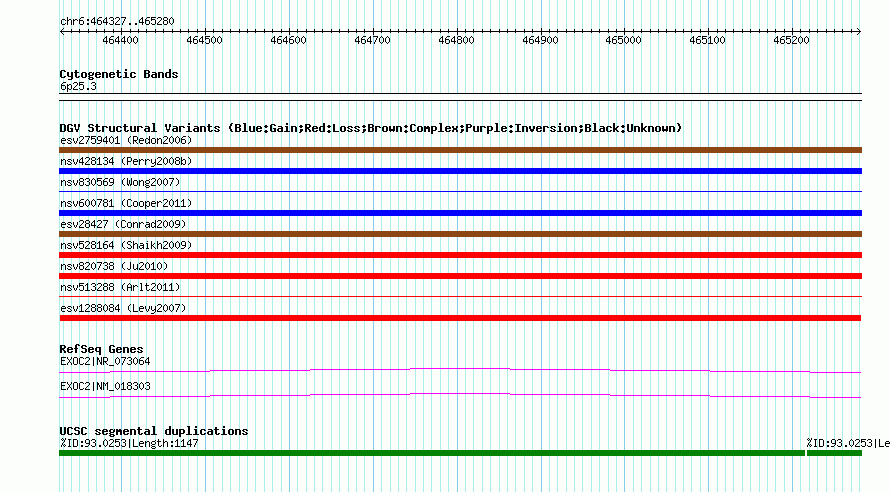Click the esv1288084 (Levy2007) red bar
Screen dimensions: 890x492
point(460,318)
